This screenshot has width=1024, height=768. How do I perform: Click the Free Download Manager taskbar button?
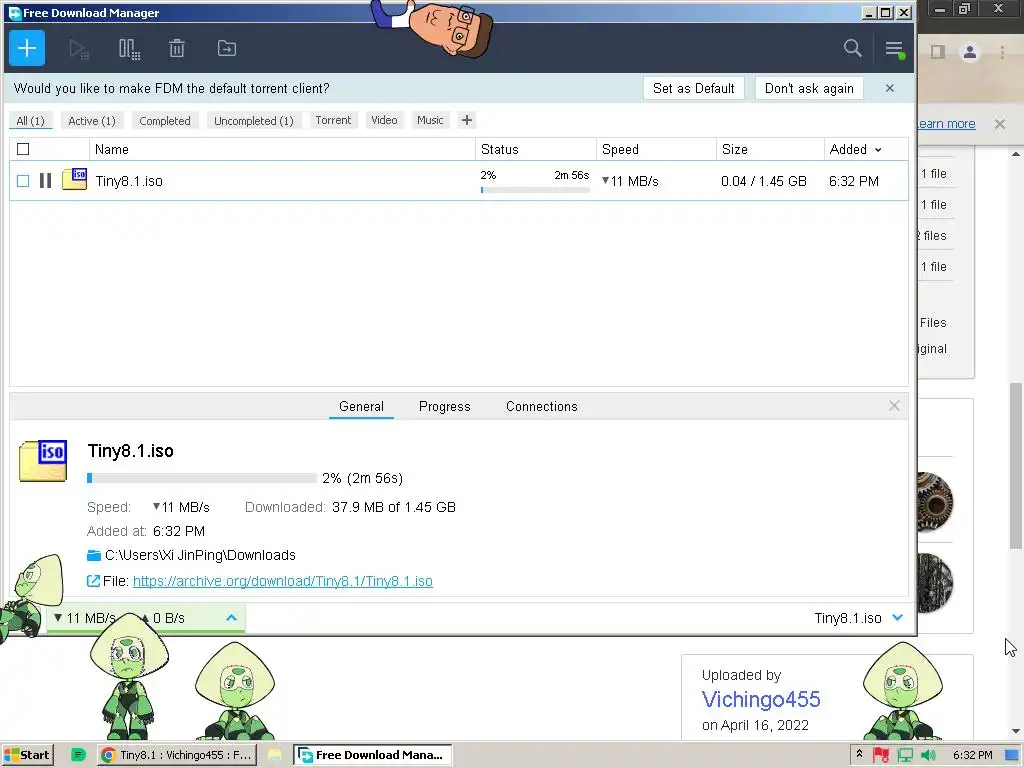pyautogui.click(x=372, y=755)
